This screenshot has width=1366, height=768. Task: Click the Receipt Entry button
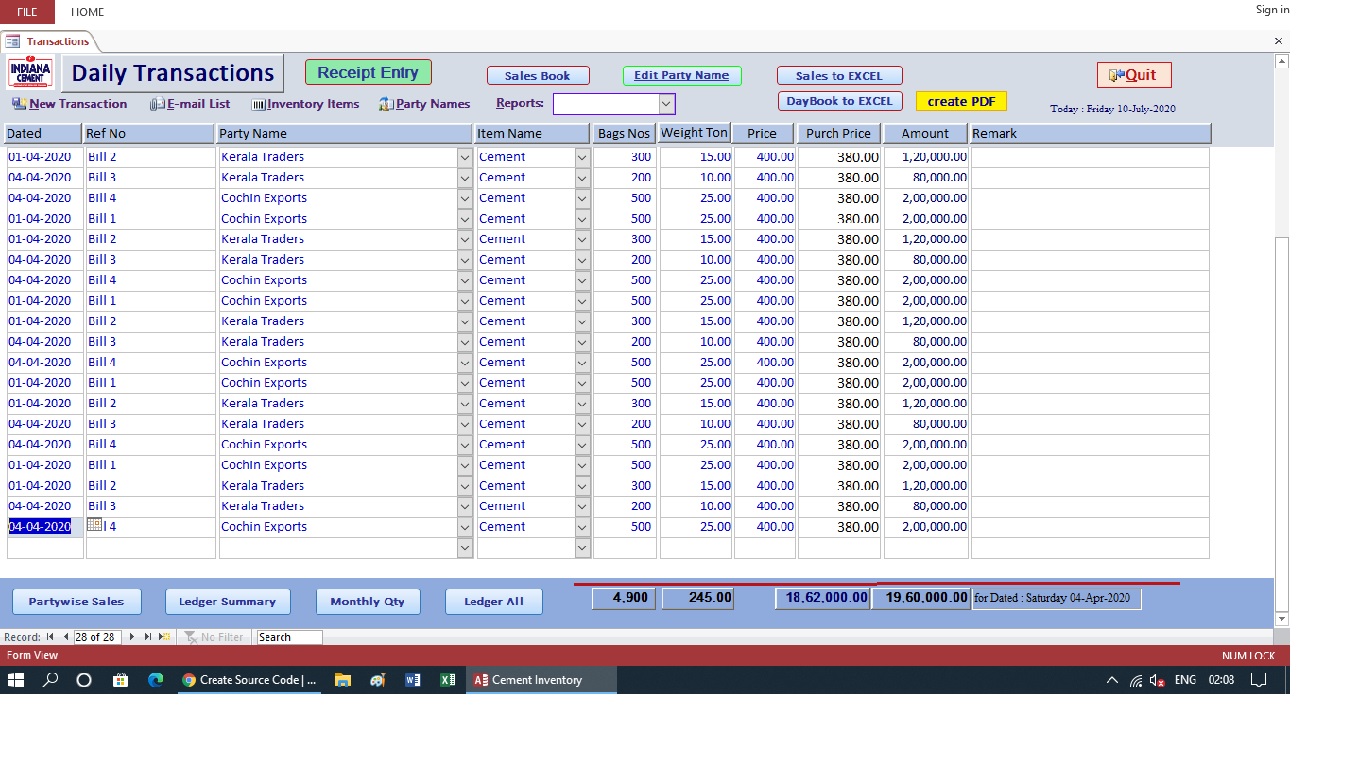click(x=368, y=72)
